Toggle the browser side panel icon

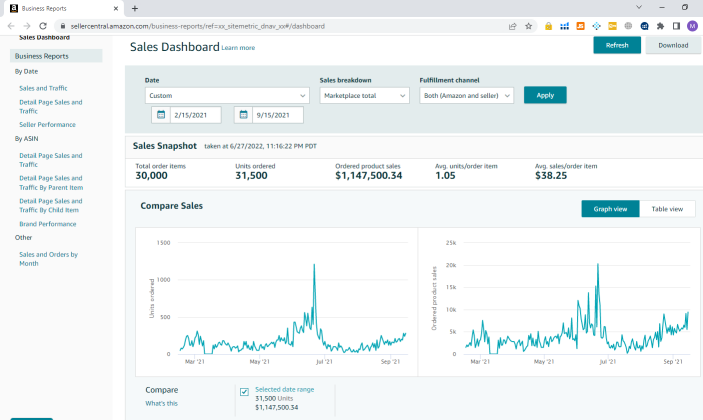[677, 26]
